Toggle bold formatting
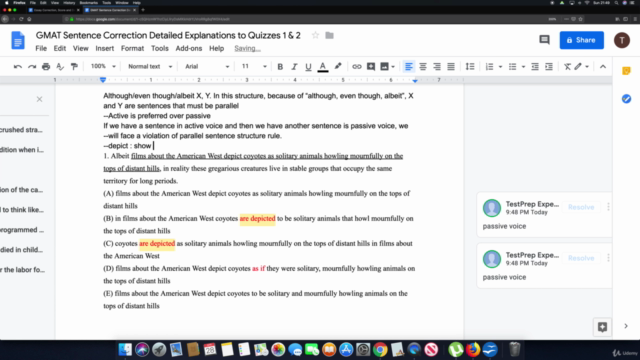The image size is (640, 360). (x=280, y=67)
